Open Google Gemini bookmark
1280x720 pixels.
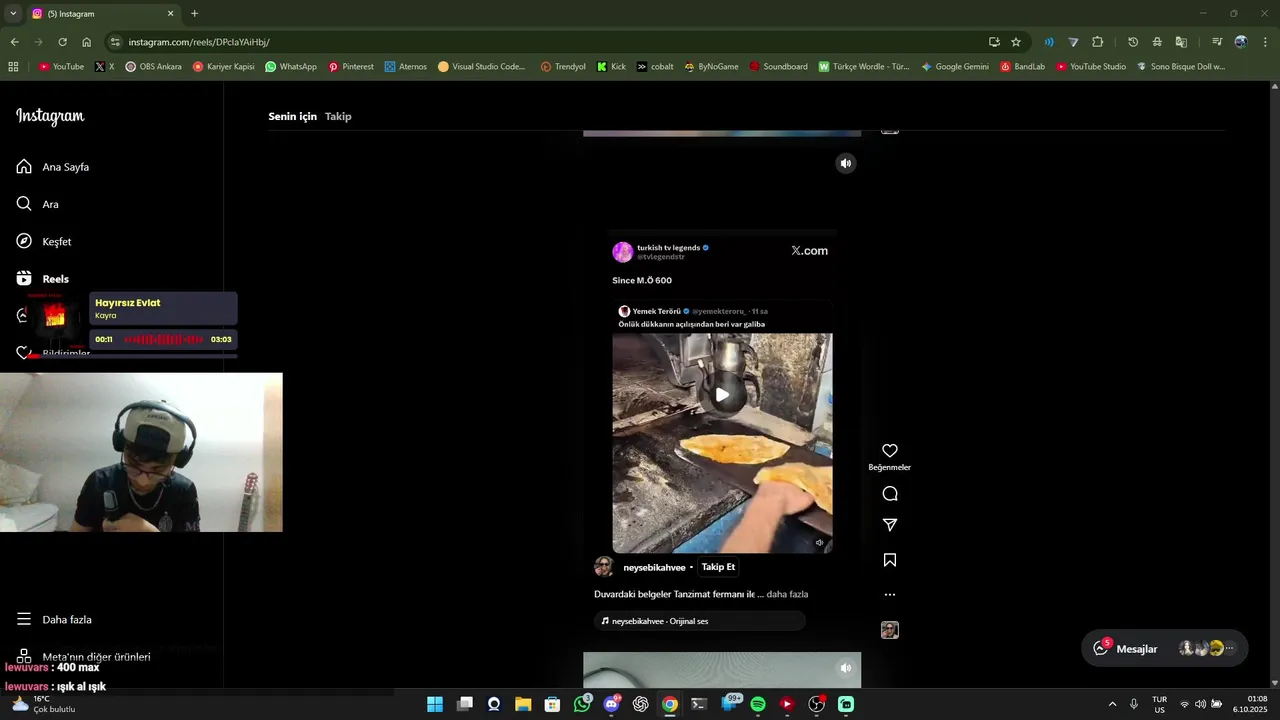click(x=955, y=67)
